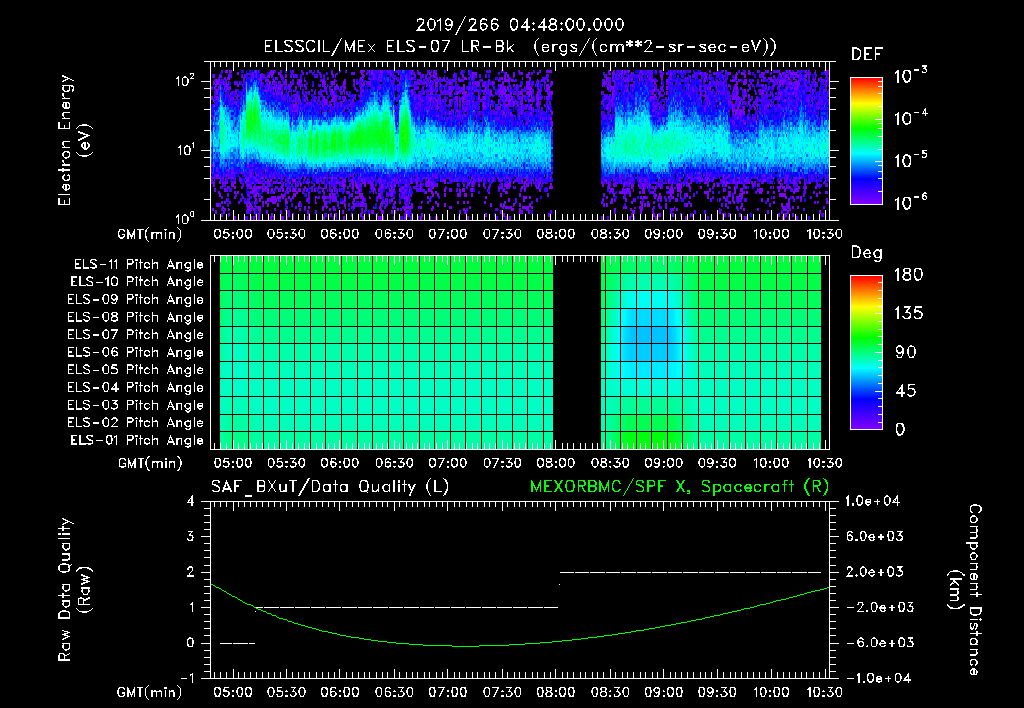The image size is (1024, 708).
Task: Click the 4 tick on the data quality axis
Action: pos(190,501)
